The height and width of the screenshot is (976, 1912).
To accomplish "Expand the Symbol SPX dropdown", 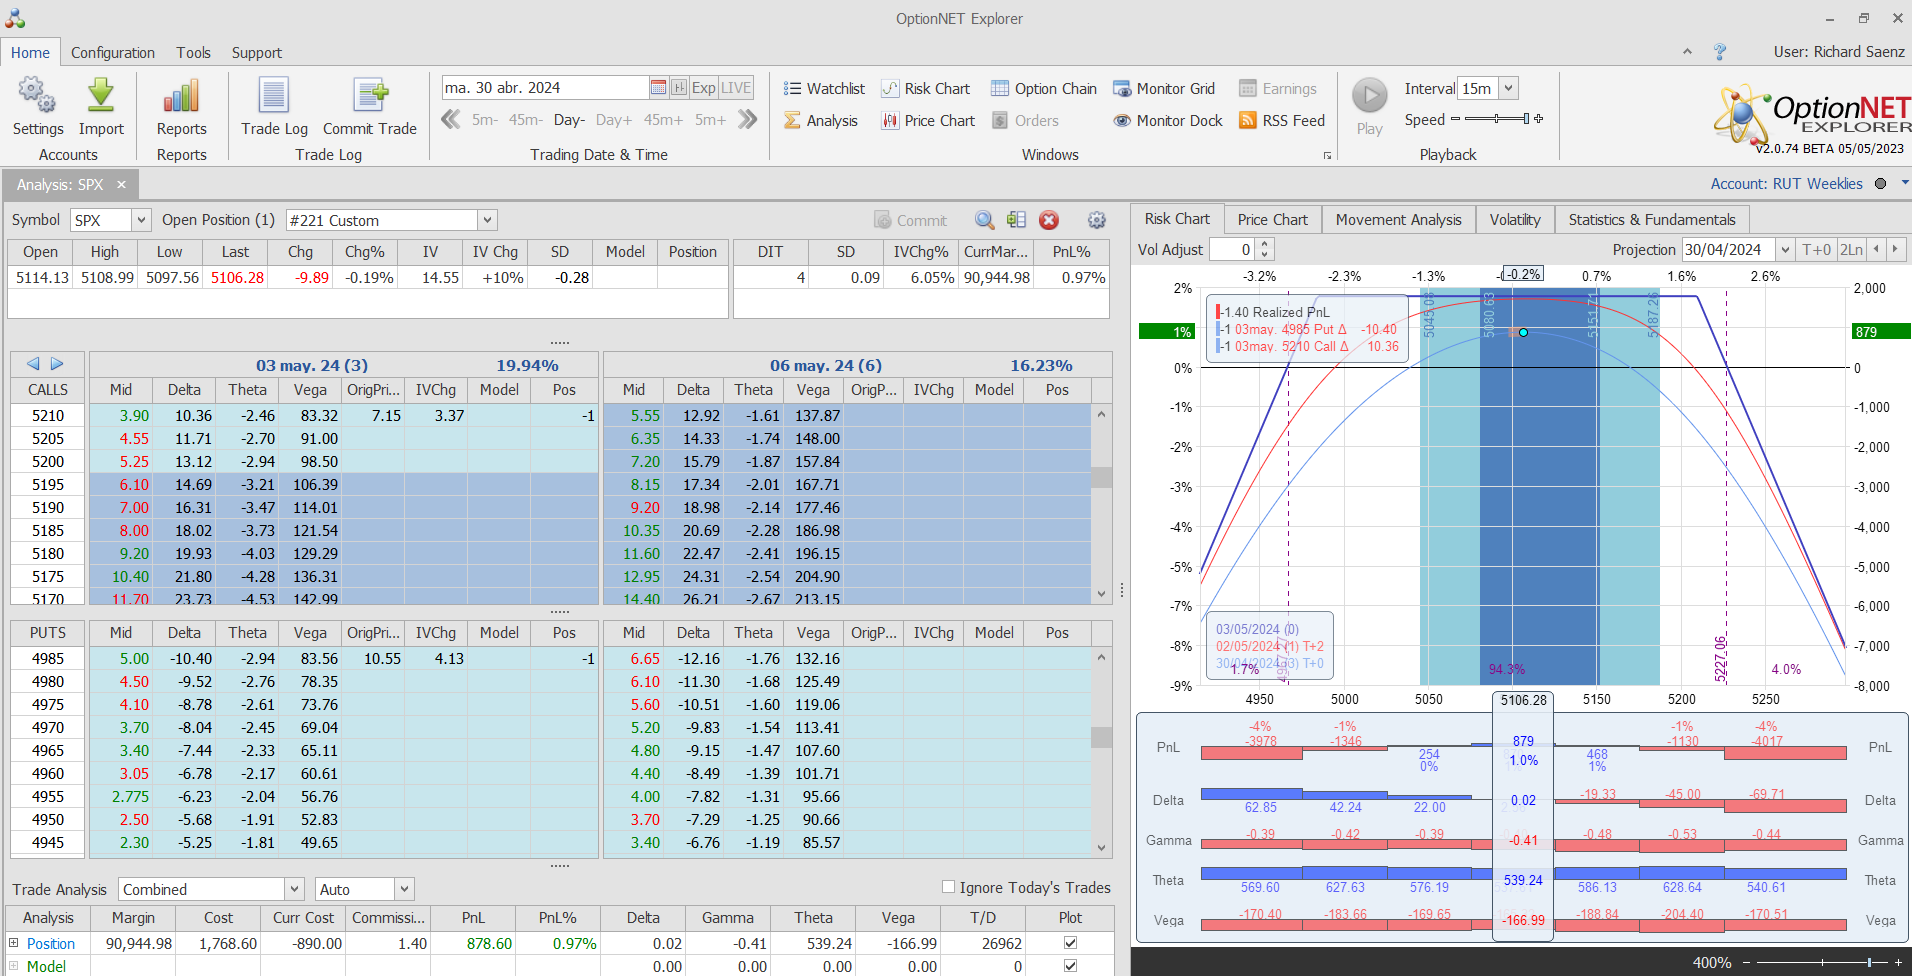I will [x=141, y=220].
